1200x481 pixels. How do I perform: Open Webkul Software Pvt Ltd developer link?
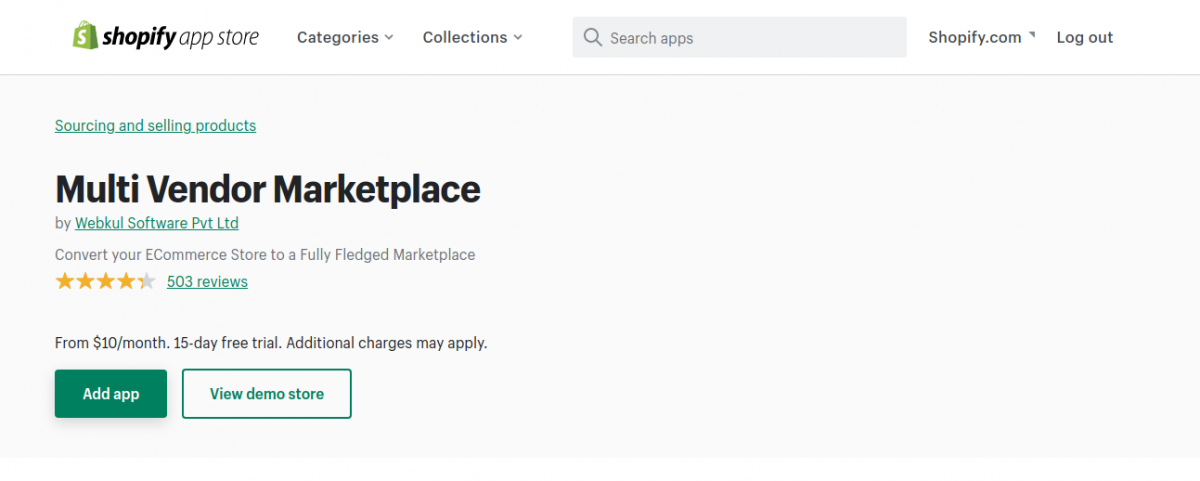coord(157,223)
